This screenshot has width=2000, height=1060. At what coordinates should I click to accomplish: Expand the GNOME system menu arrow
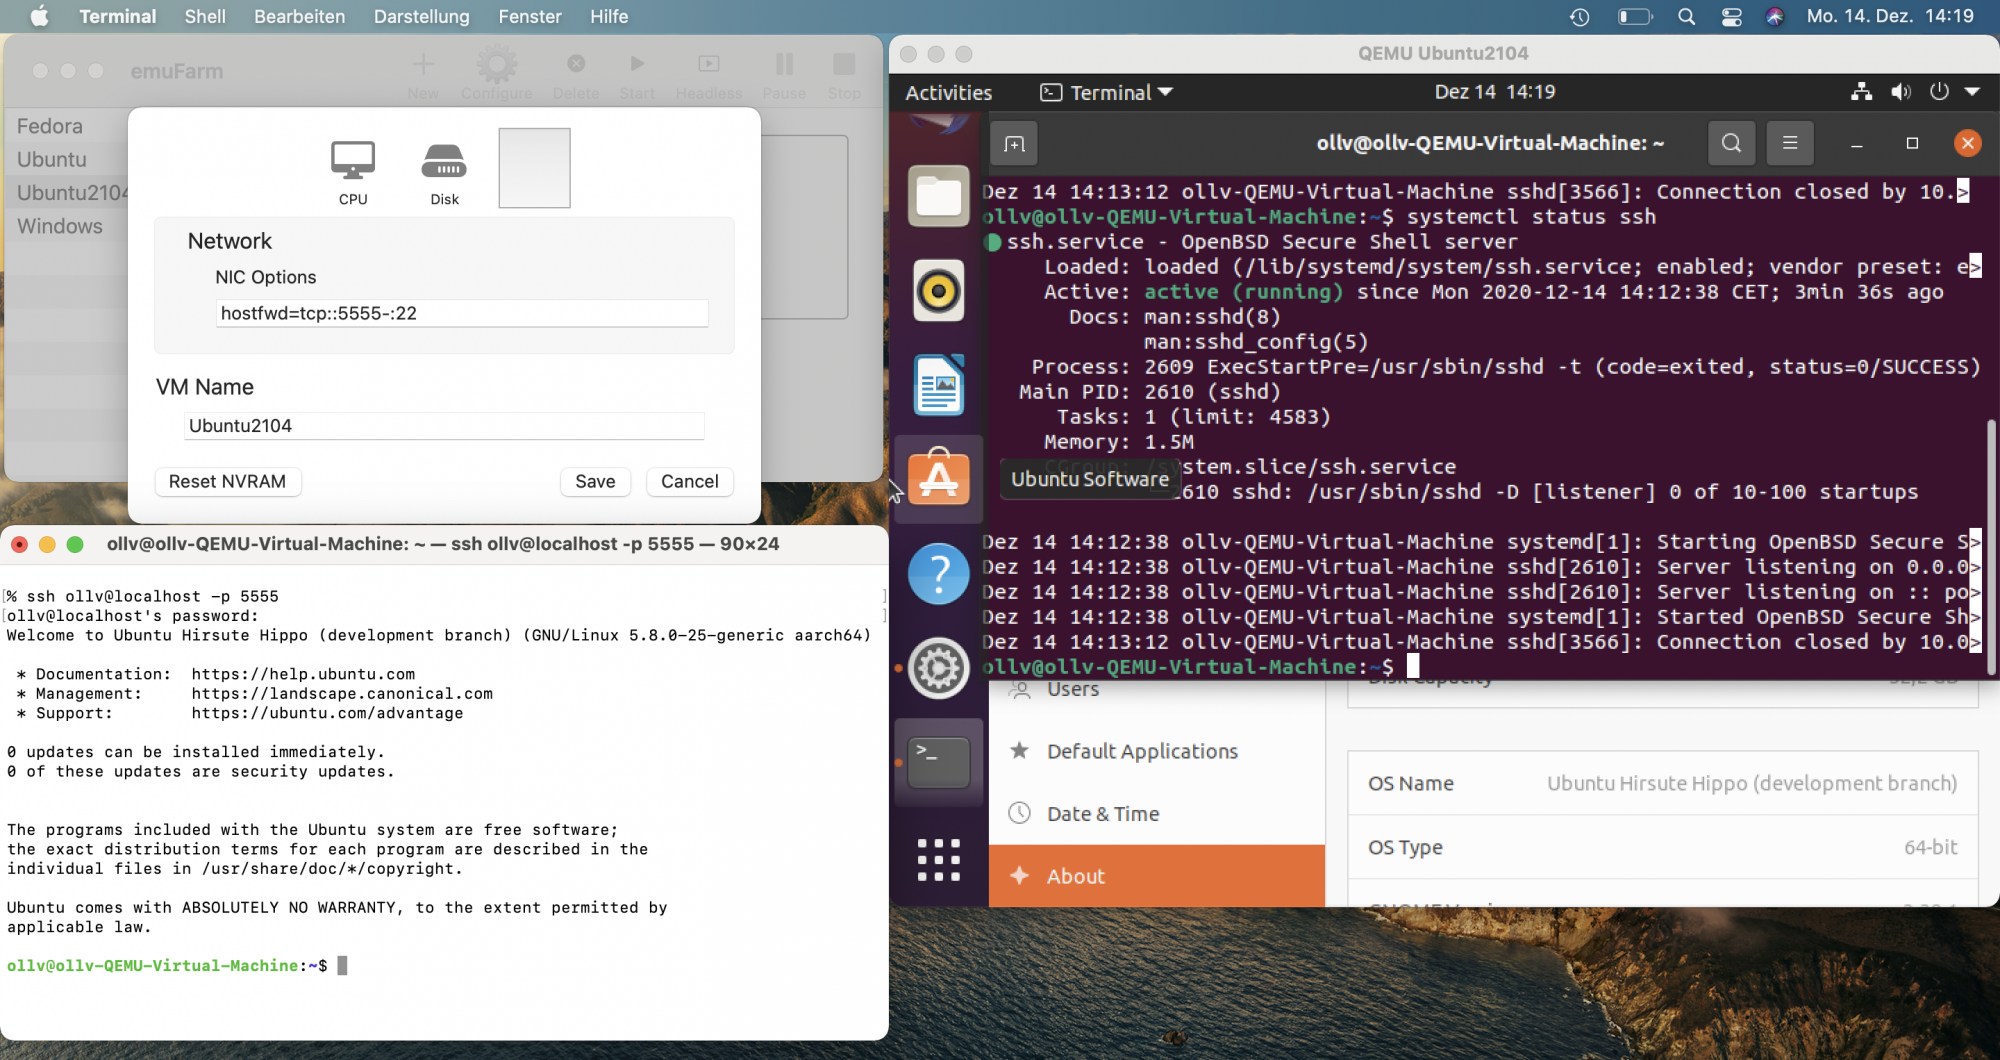pos(1972,92)
